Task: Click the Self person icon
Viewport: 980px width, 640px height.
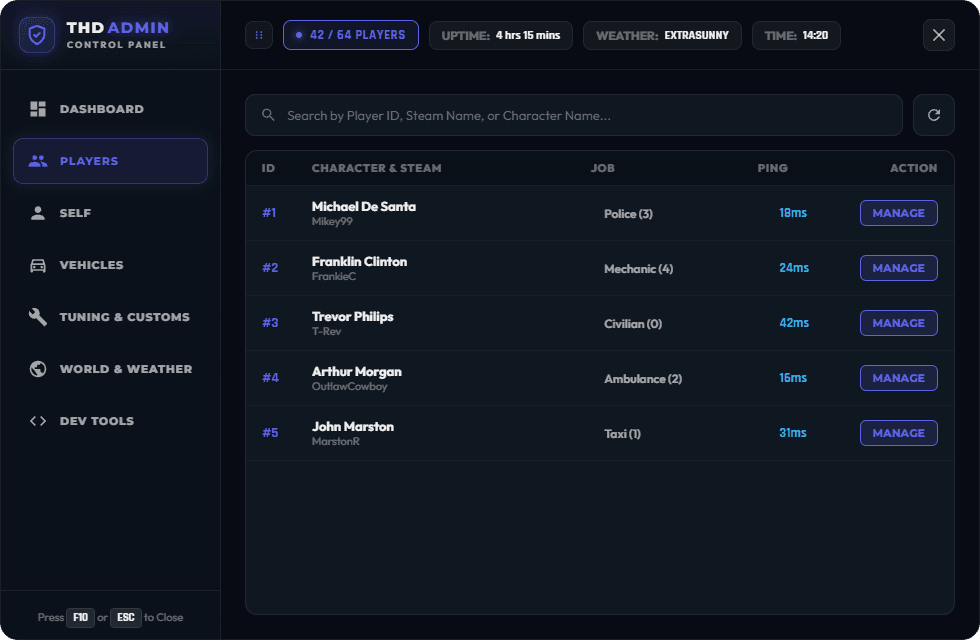Action: click(x=38, y=213)
